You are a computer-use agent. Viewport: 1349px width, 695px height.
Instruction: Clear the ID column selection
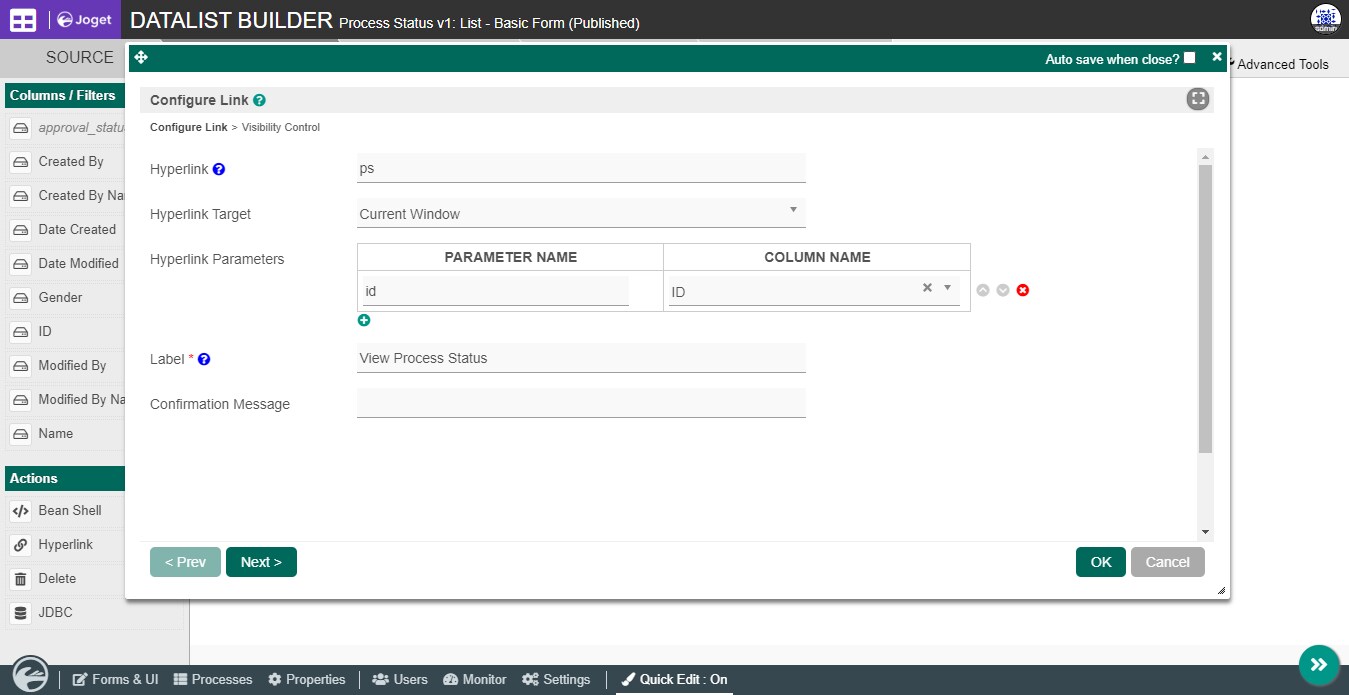(927, 288)
